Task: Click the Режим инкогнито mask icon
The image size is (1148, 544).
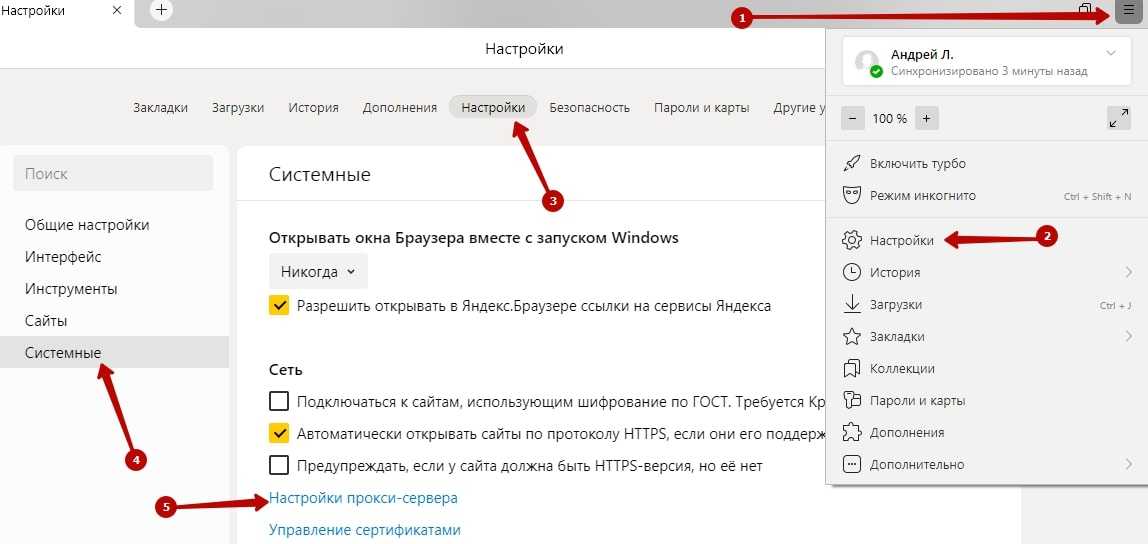Action: (x=851, y=195)
